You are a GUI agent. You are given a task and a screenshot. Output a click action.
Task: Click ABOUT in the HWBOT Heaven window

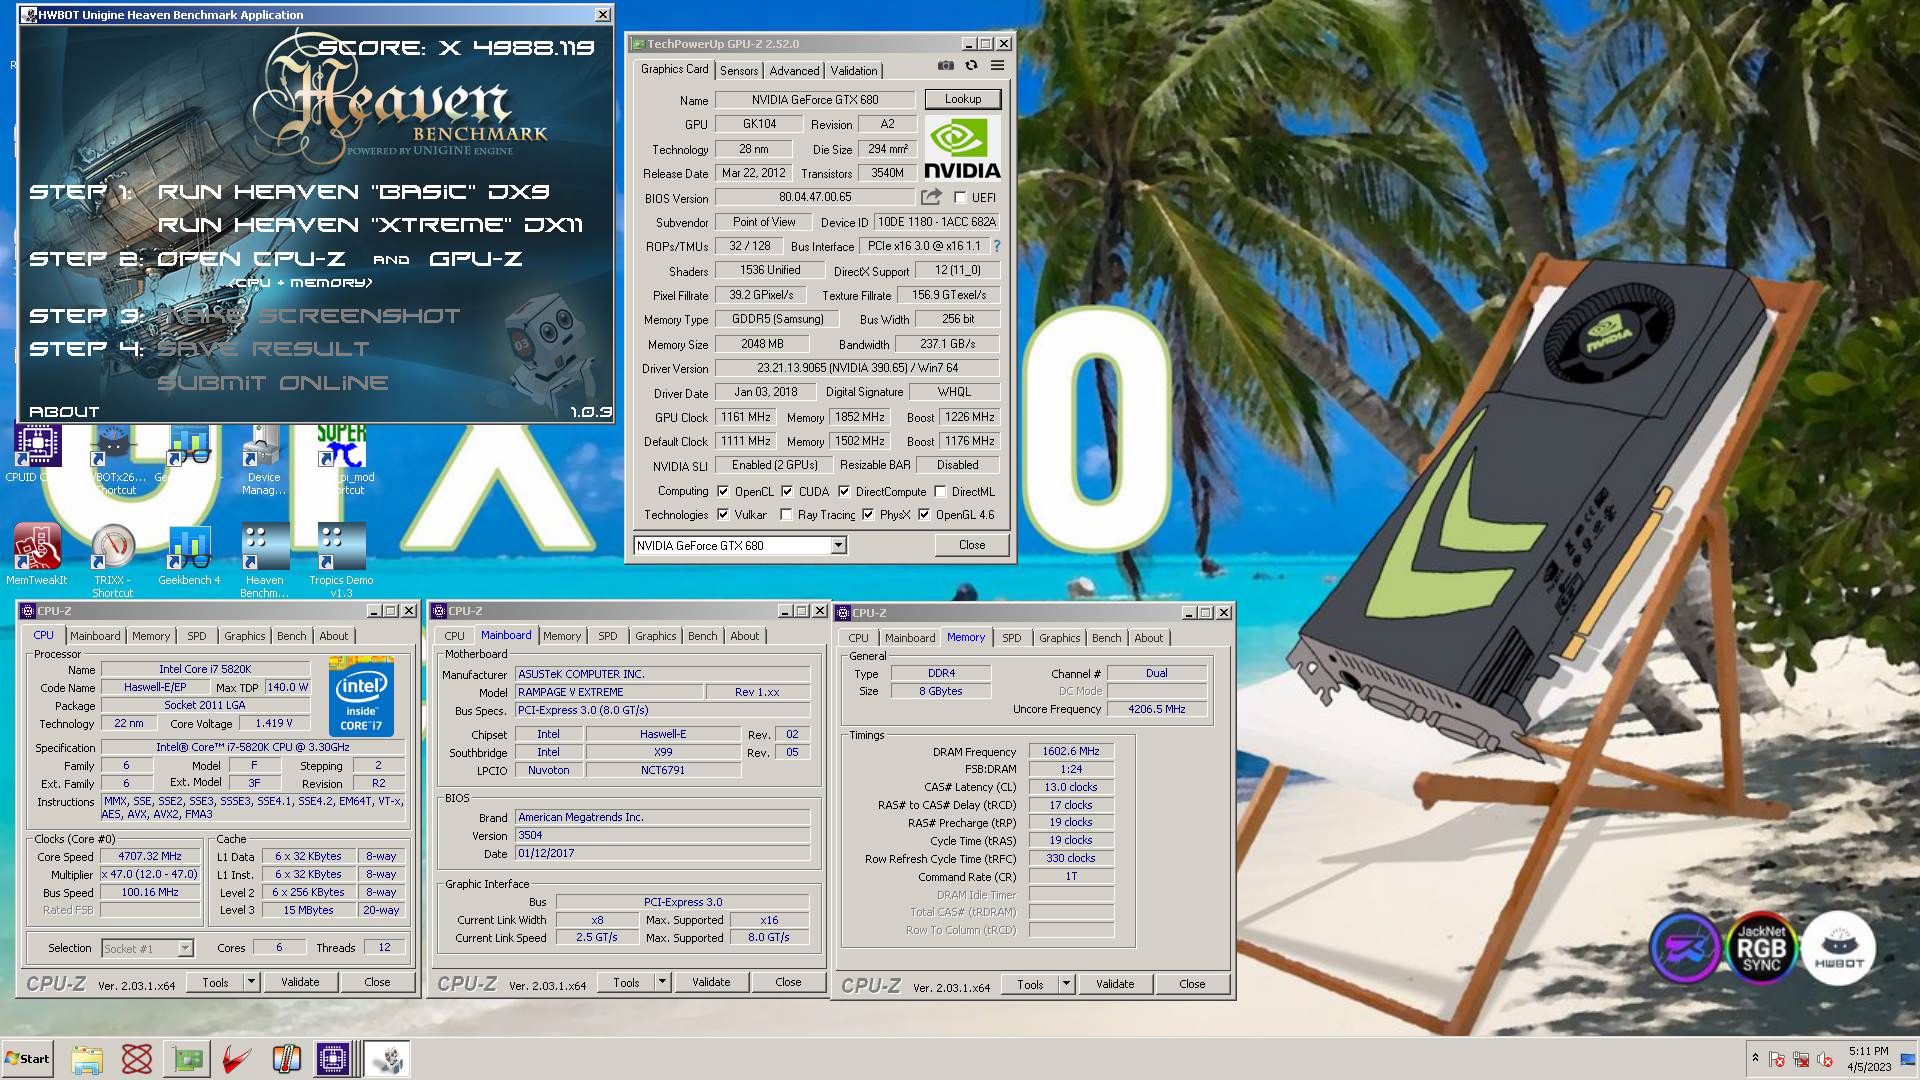64,412
